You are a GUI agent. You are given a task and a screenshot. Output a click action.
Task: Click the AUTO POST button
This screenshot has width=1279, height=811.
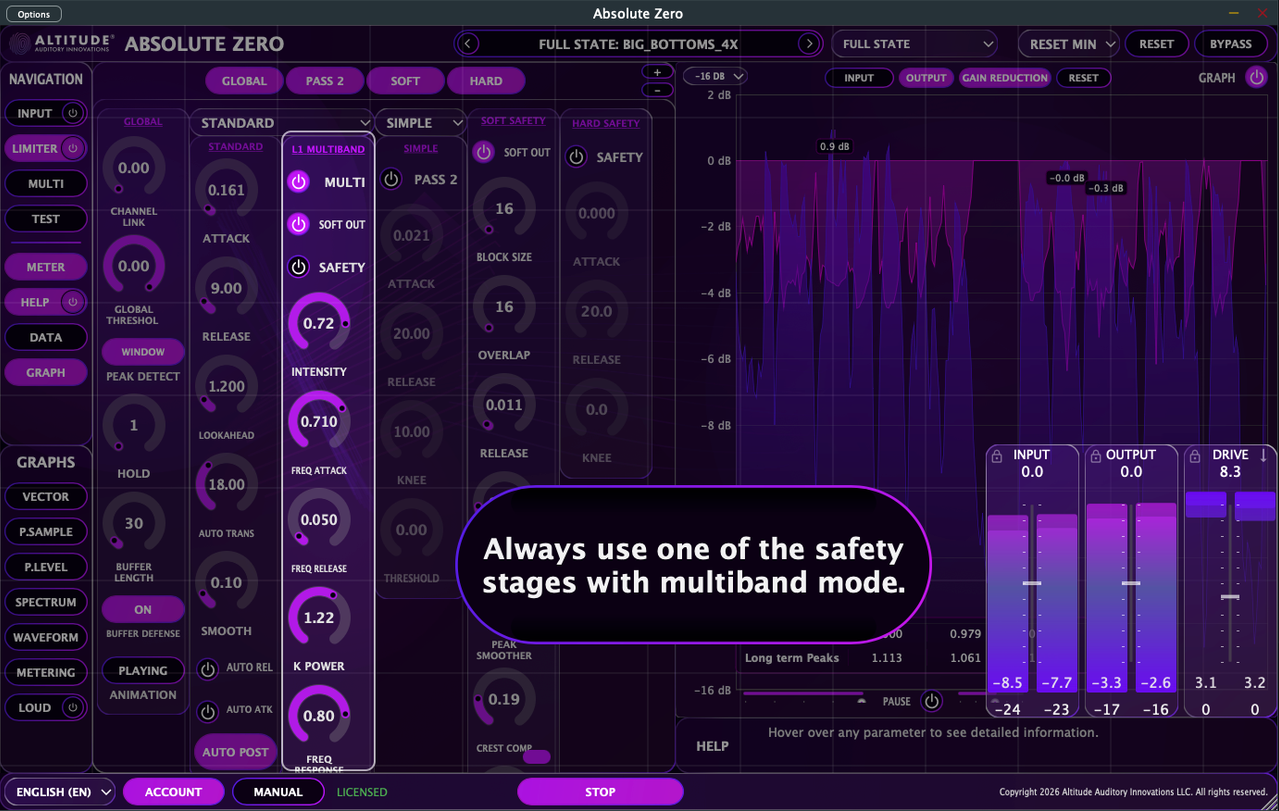(235, 752)
